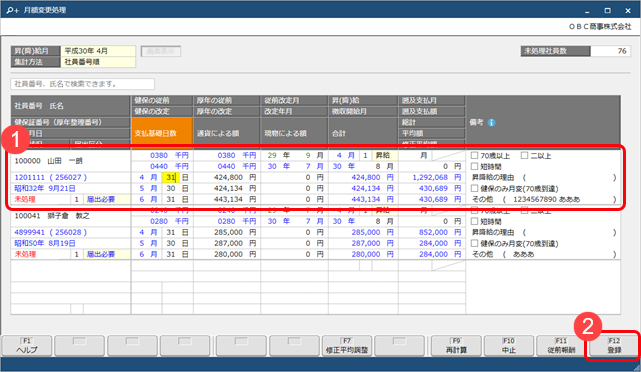Image resolution: width=641 pixels, height=372 pixels.
Task: Click the 未処理社員数 value 76
Action: point(610,51)
